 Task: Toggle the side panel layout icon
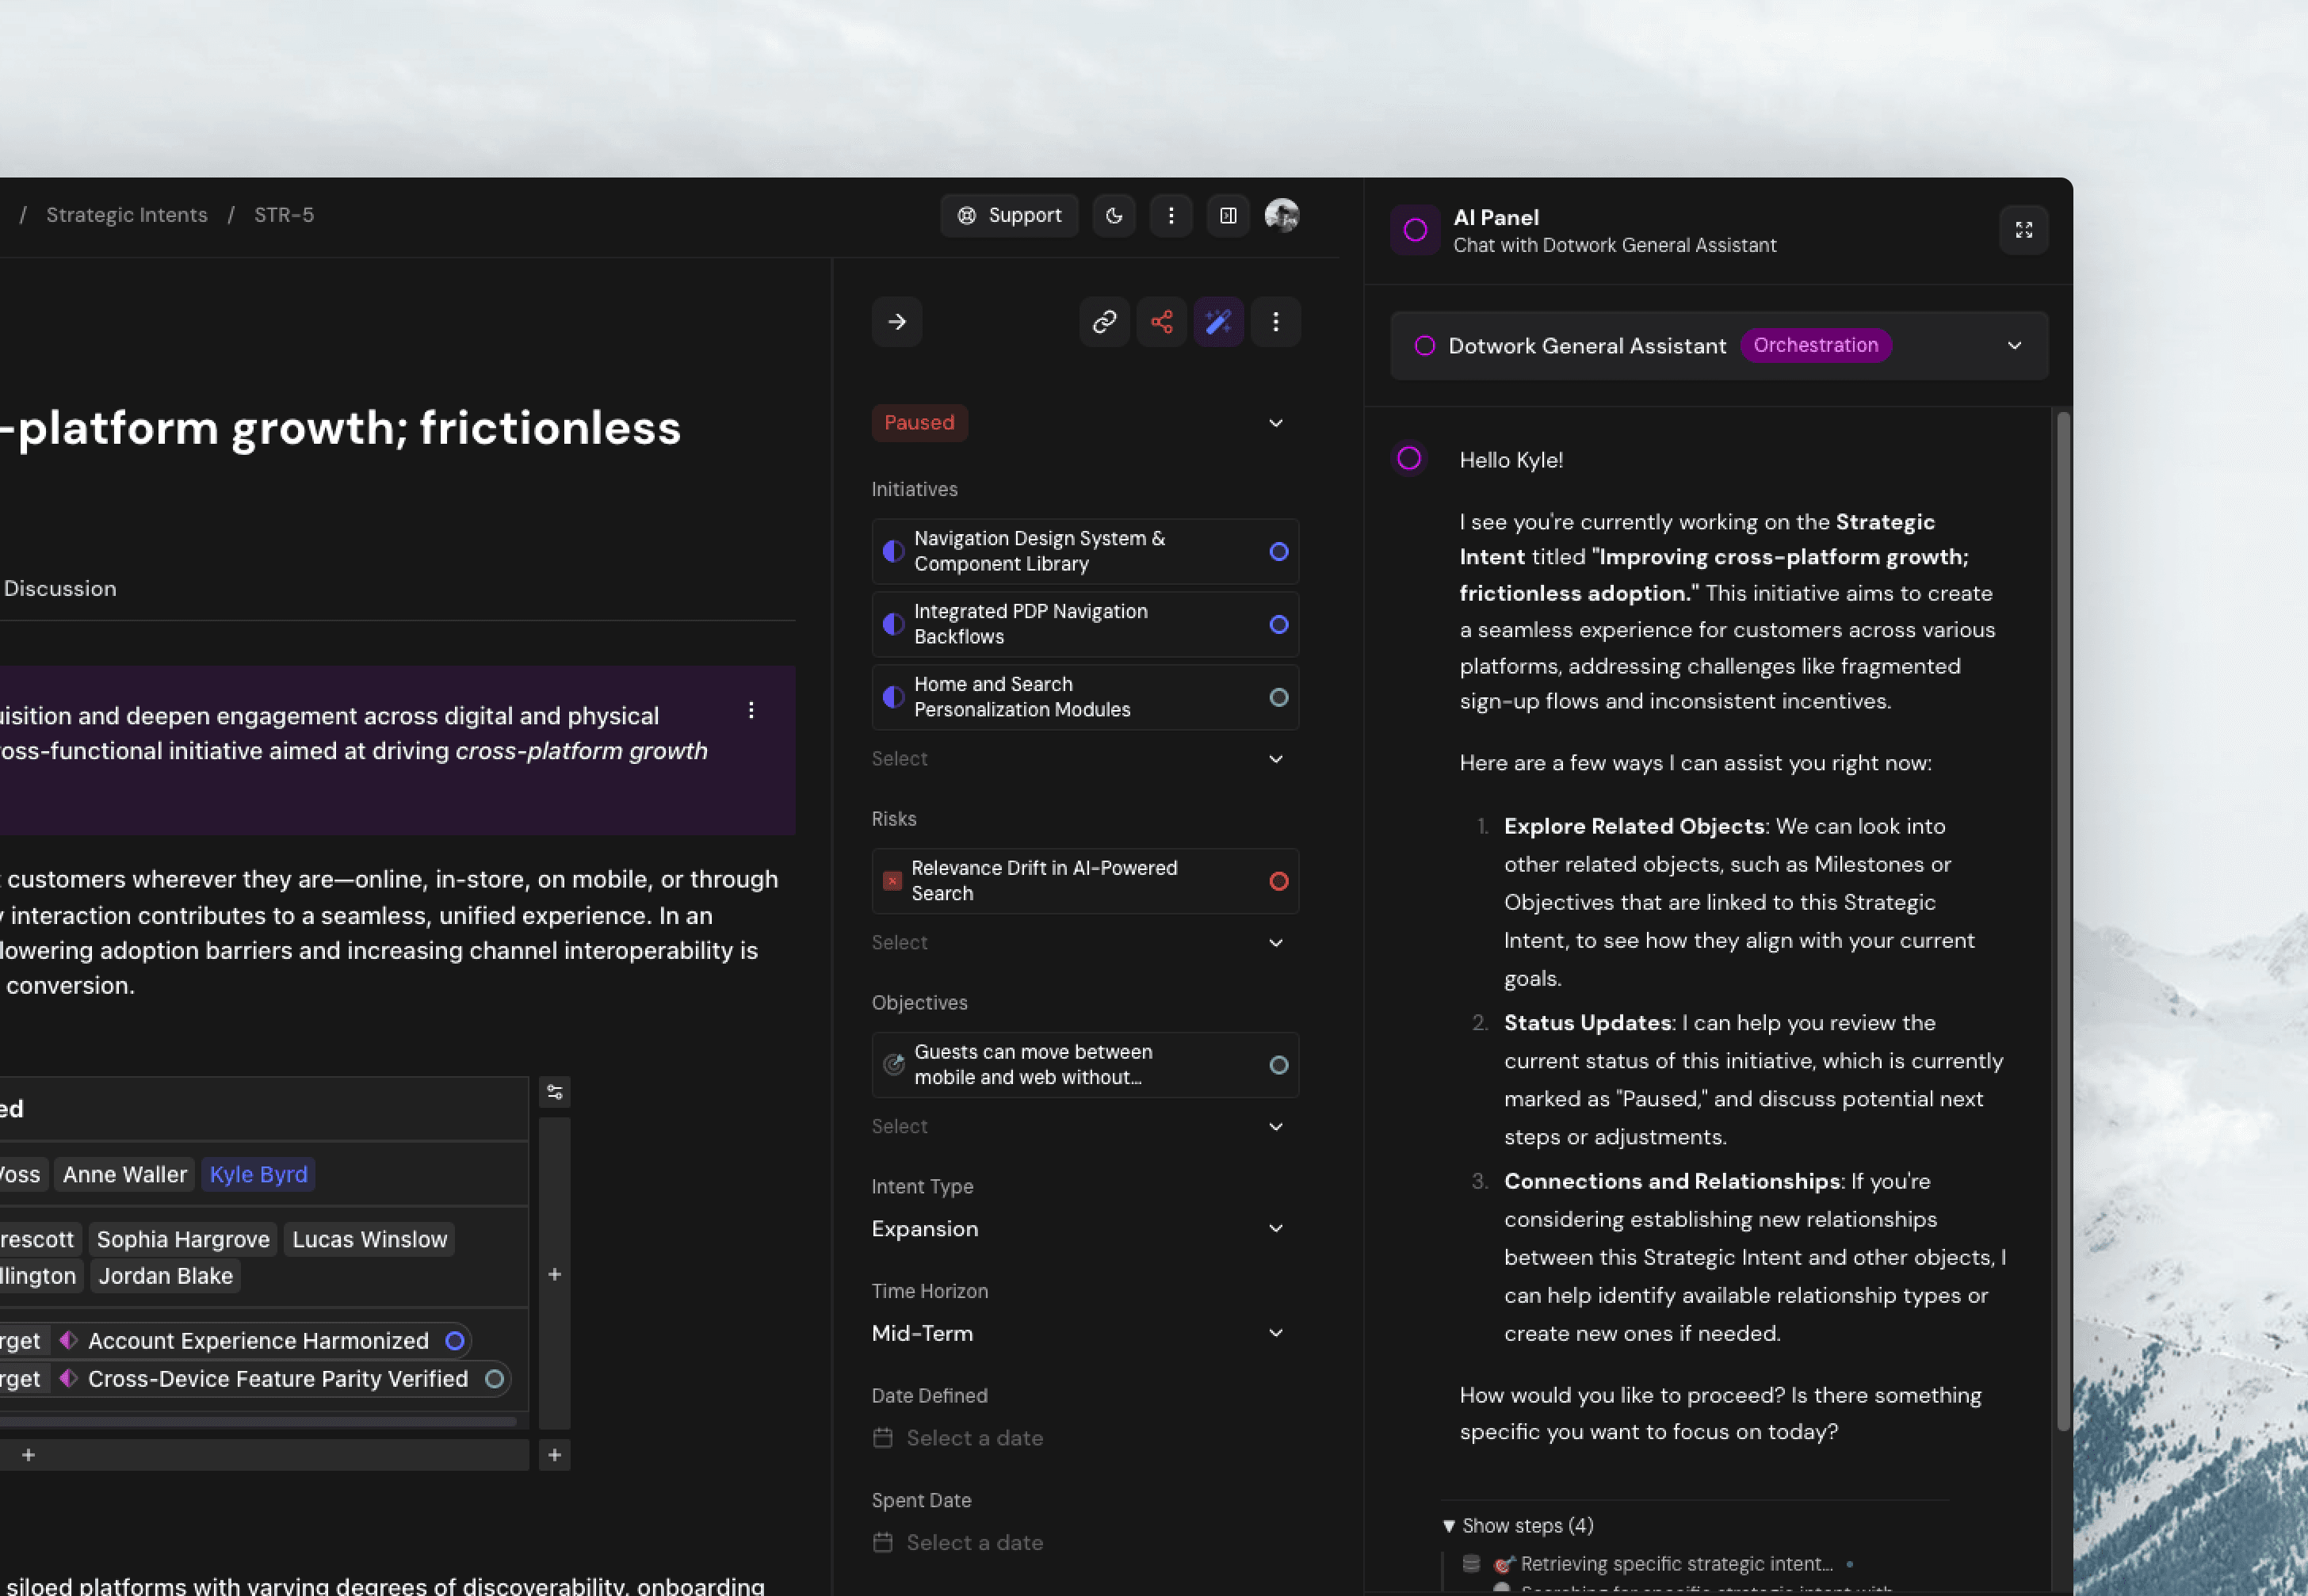1228,216
